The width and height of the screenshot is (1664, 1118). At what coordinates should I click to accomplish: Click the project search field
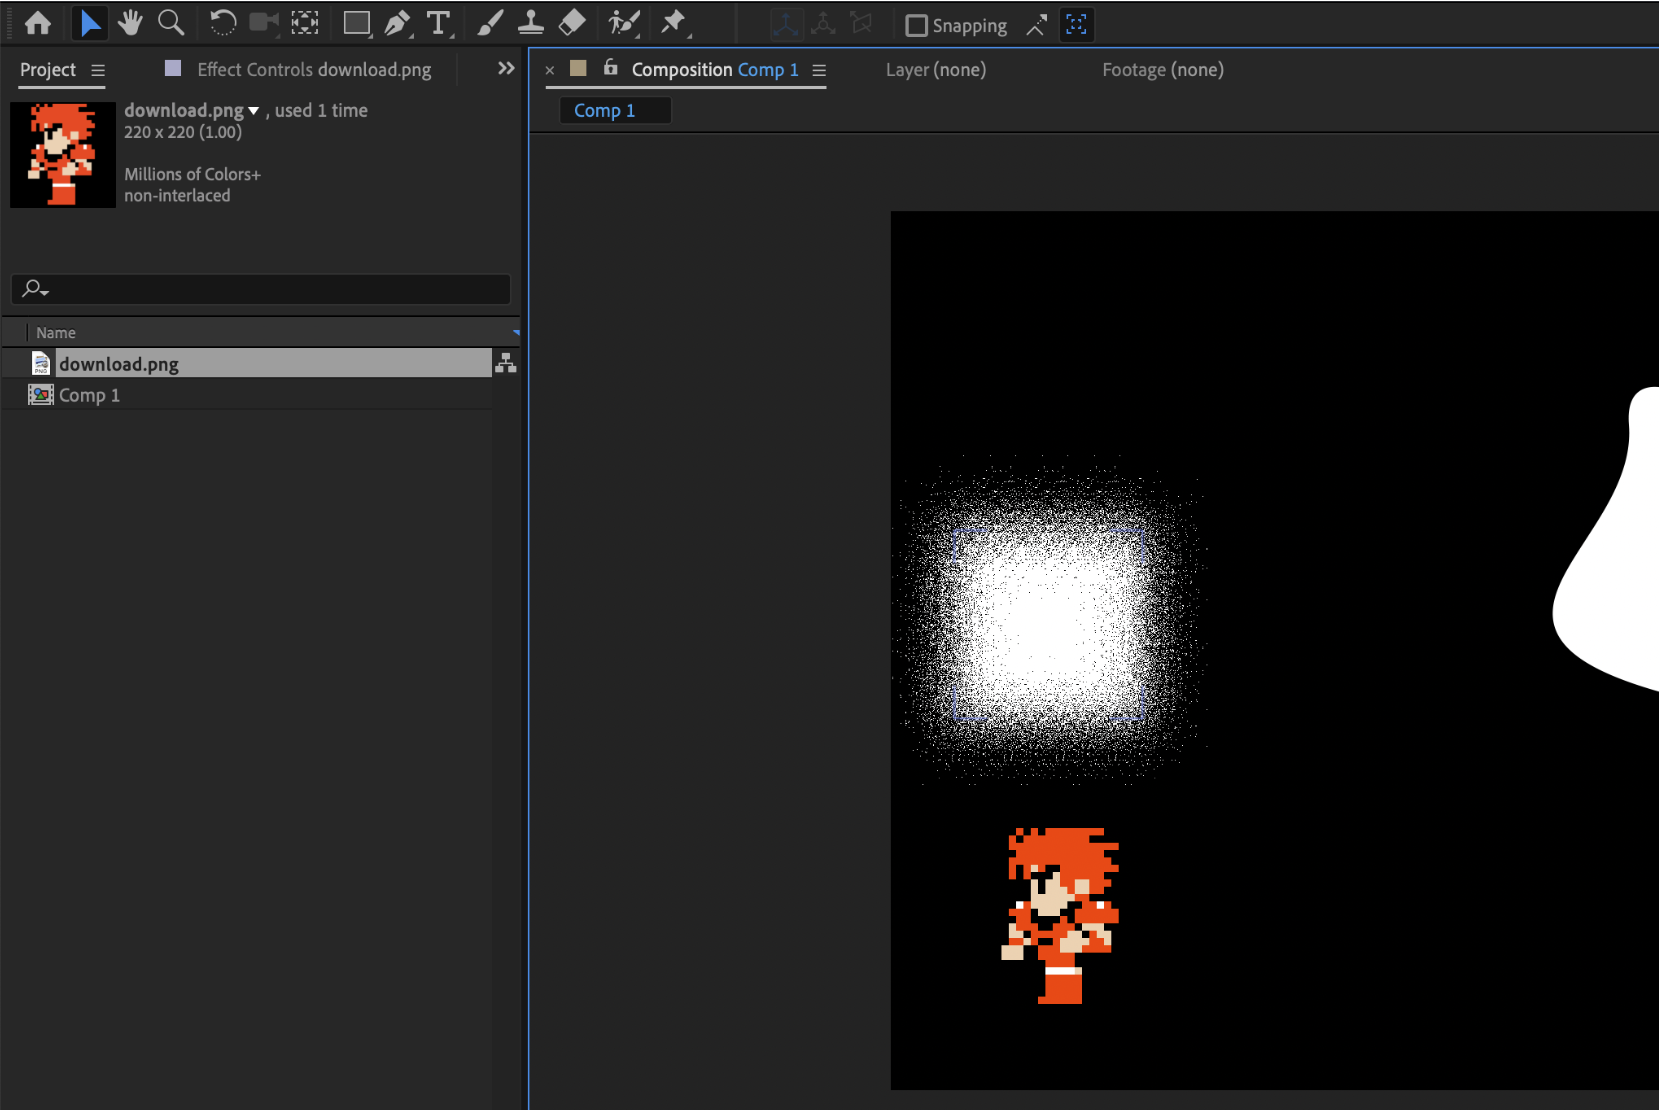tap(261, 289)
